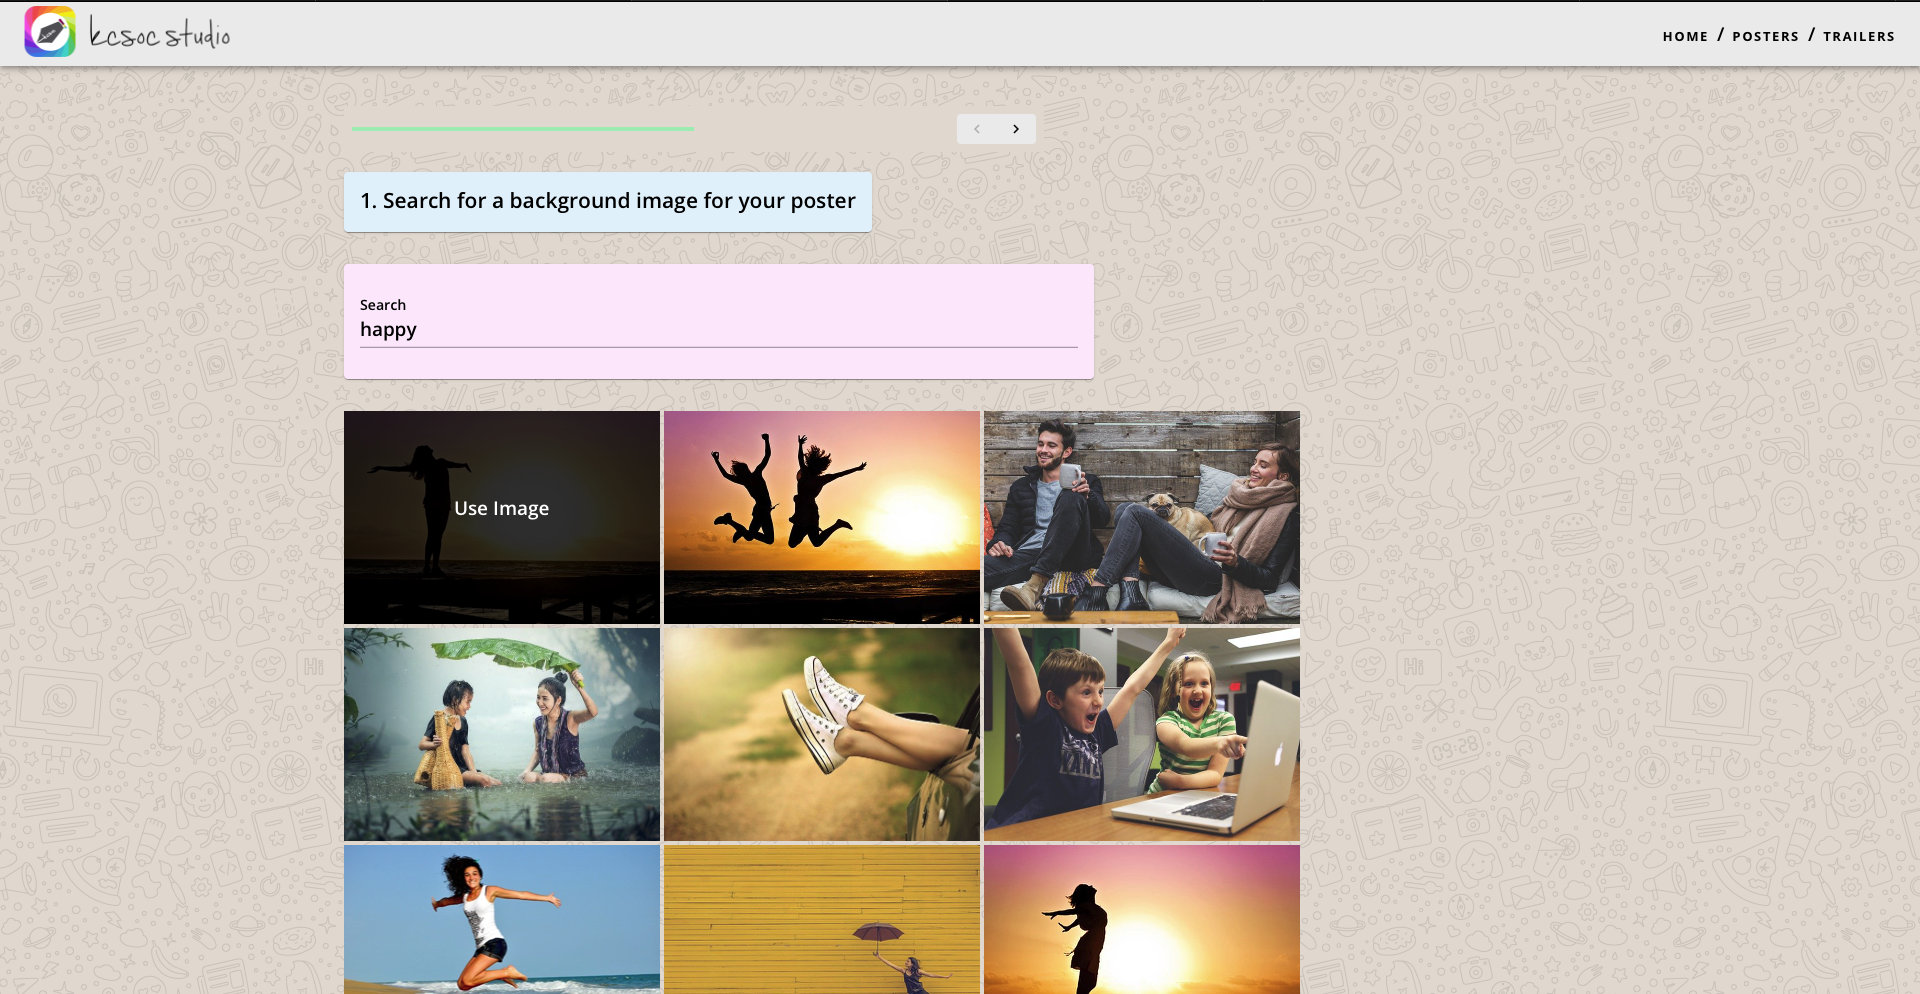1920x994 pixels.
Task: Select the two people jumping at sunset image
Action: (x=822, y=517)
